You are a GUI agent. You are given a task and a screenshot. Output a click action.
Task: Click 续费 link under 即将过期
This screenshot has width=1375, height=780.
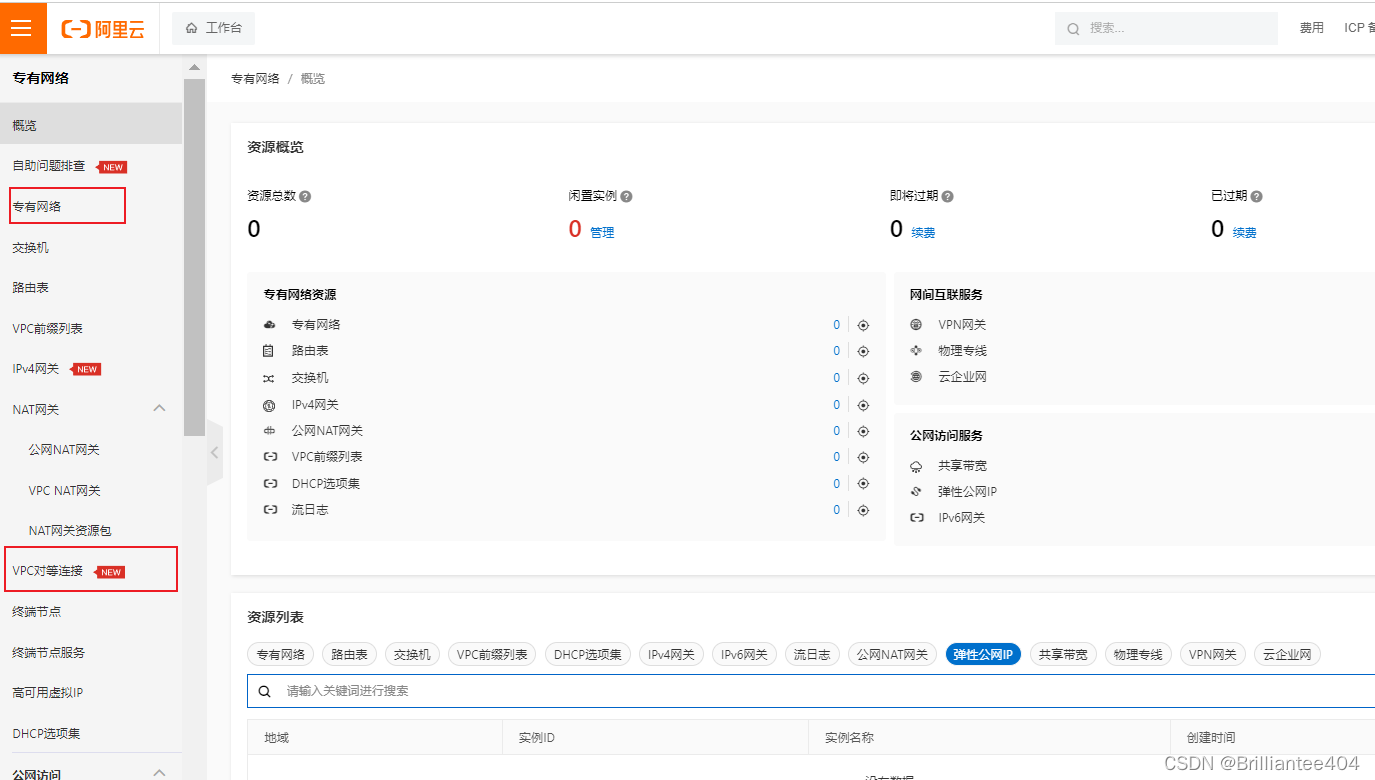(x=923, y=232)
